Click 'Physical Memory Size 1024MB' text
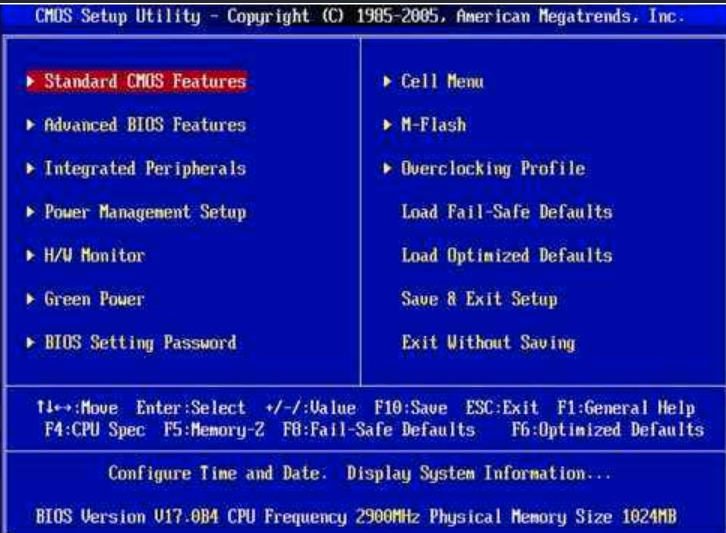Viewport: 726px width, 533px height. [x=553, y=516]
